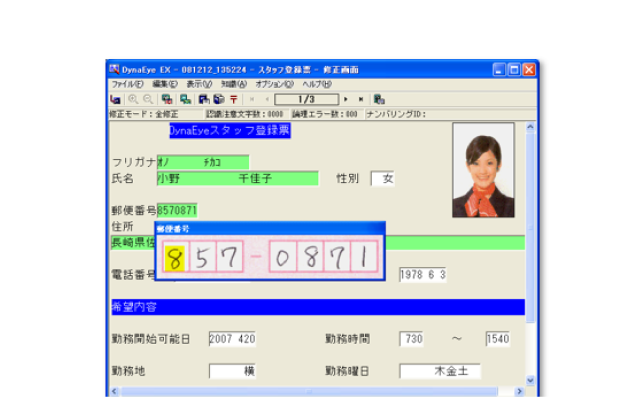The width and height of the screenshot is (644, 397).
Task: Go to next page arrow
Action: click(346, 99)
